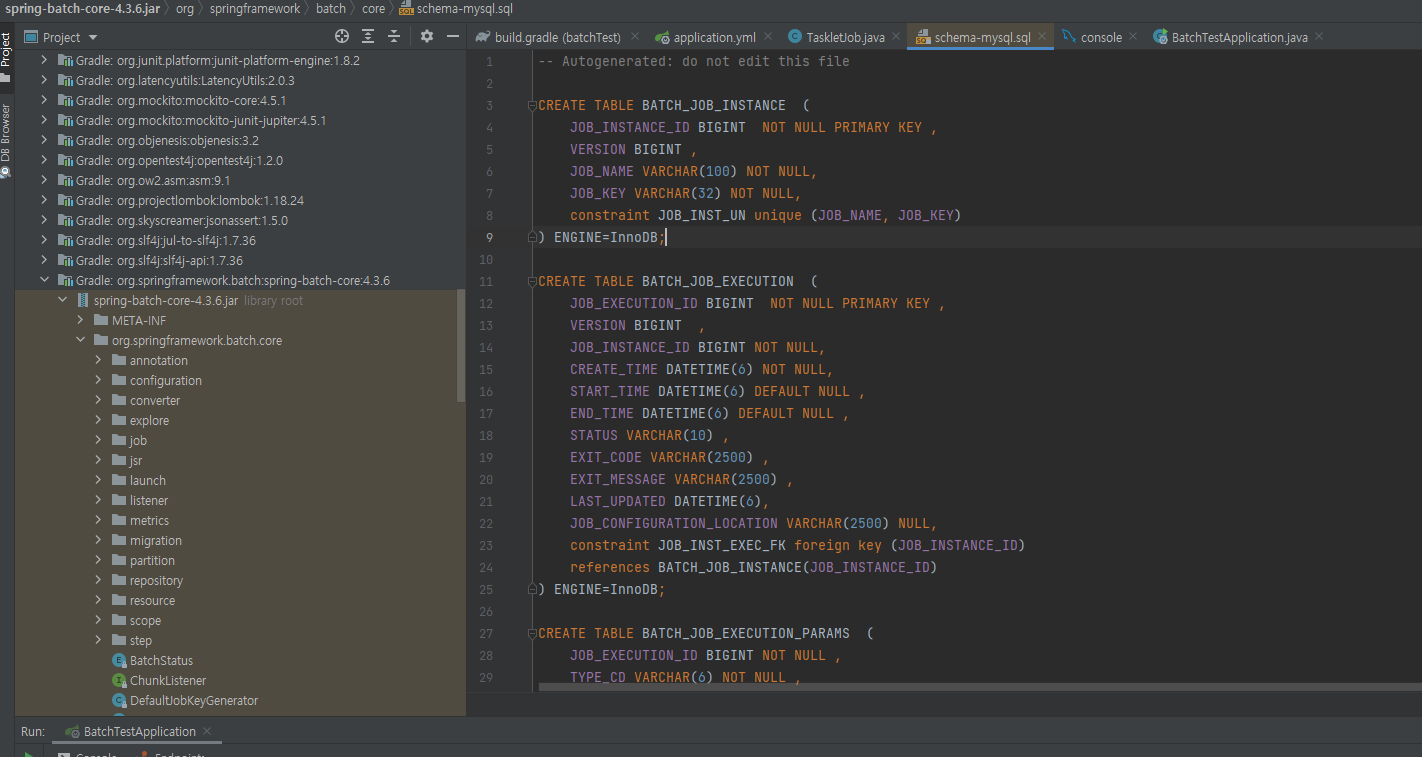Image resolution: width=1422 pixels, height=757 pixels.
Task: Click Collapse All icon in Project panel
Action: 394,37
